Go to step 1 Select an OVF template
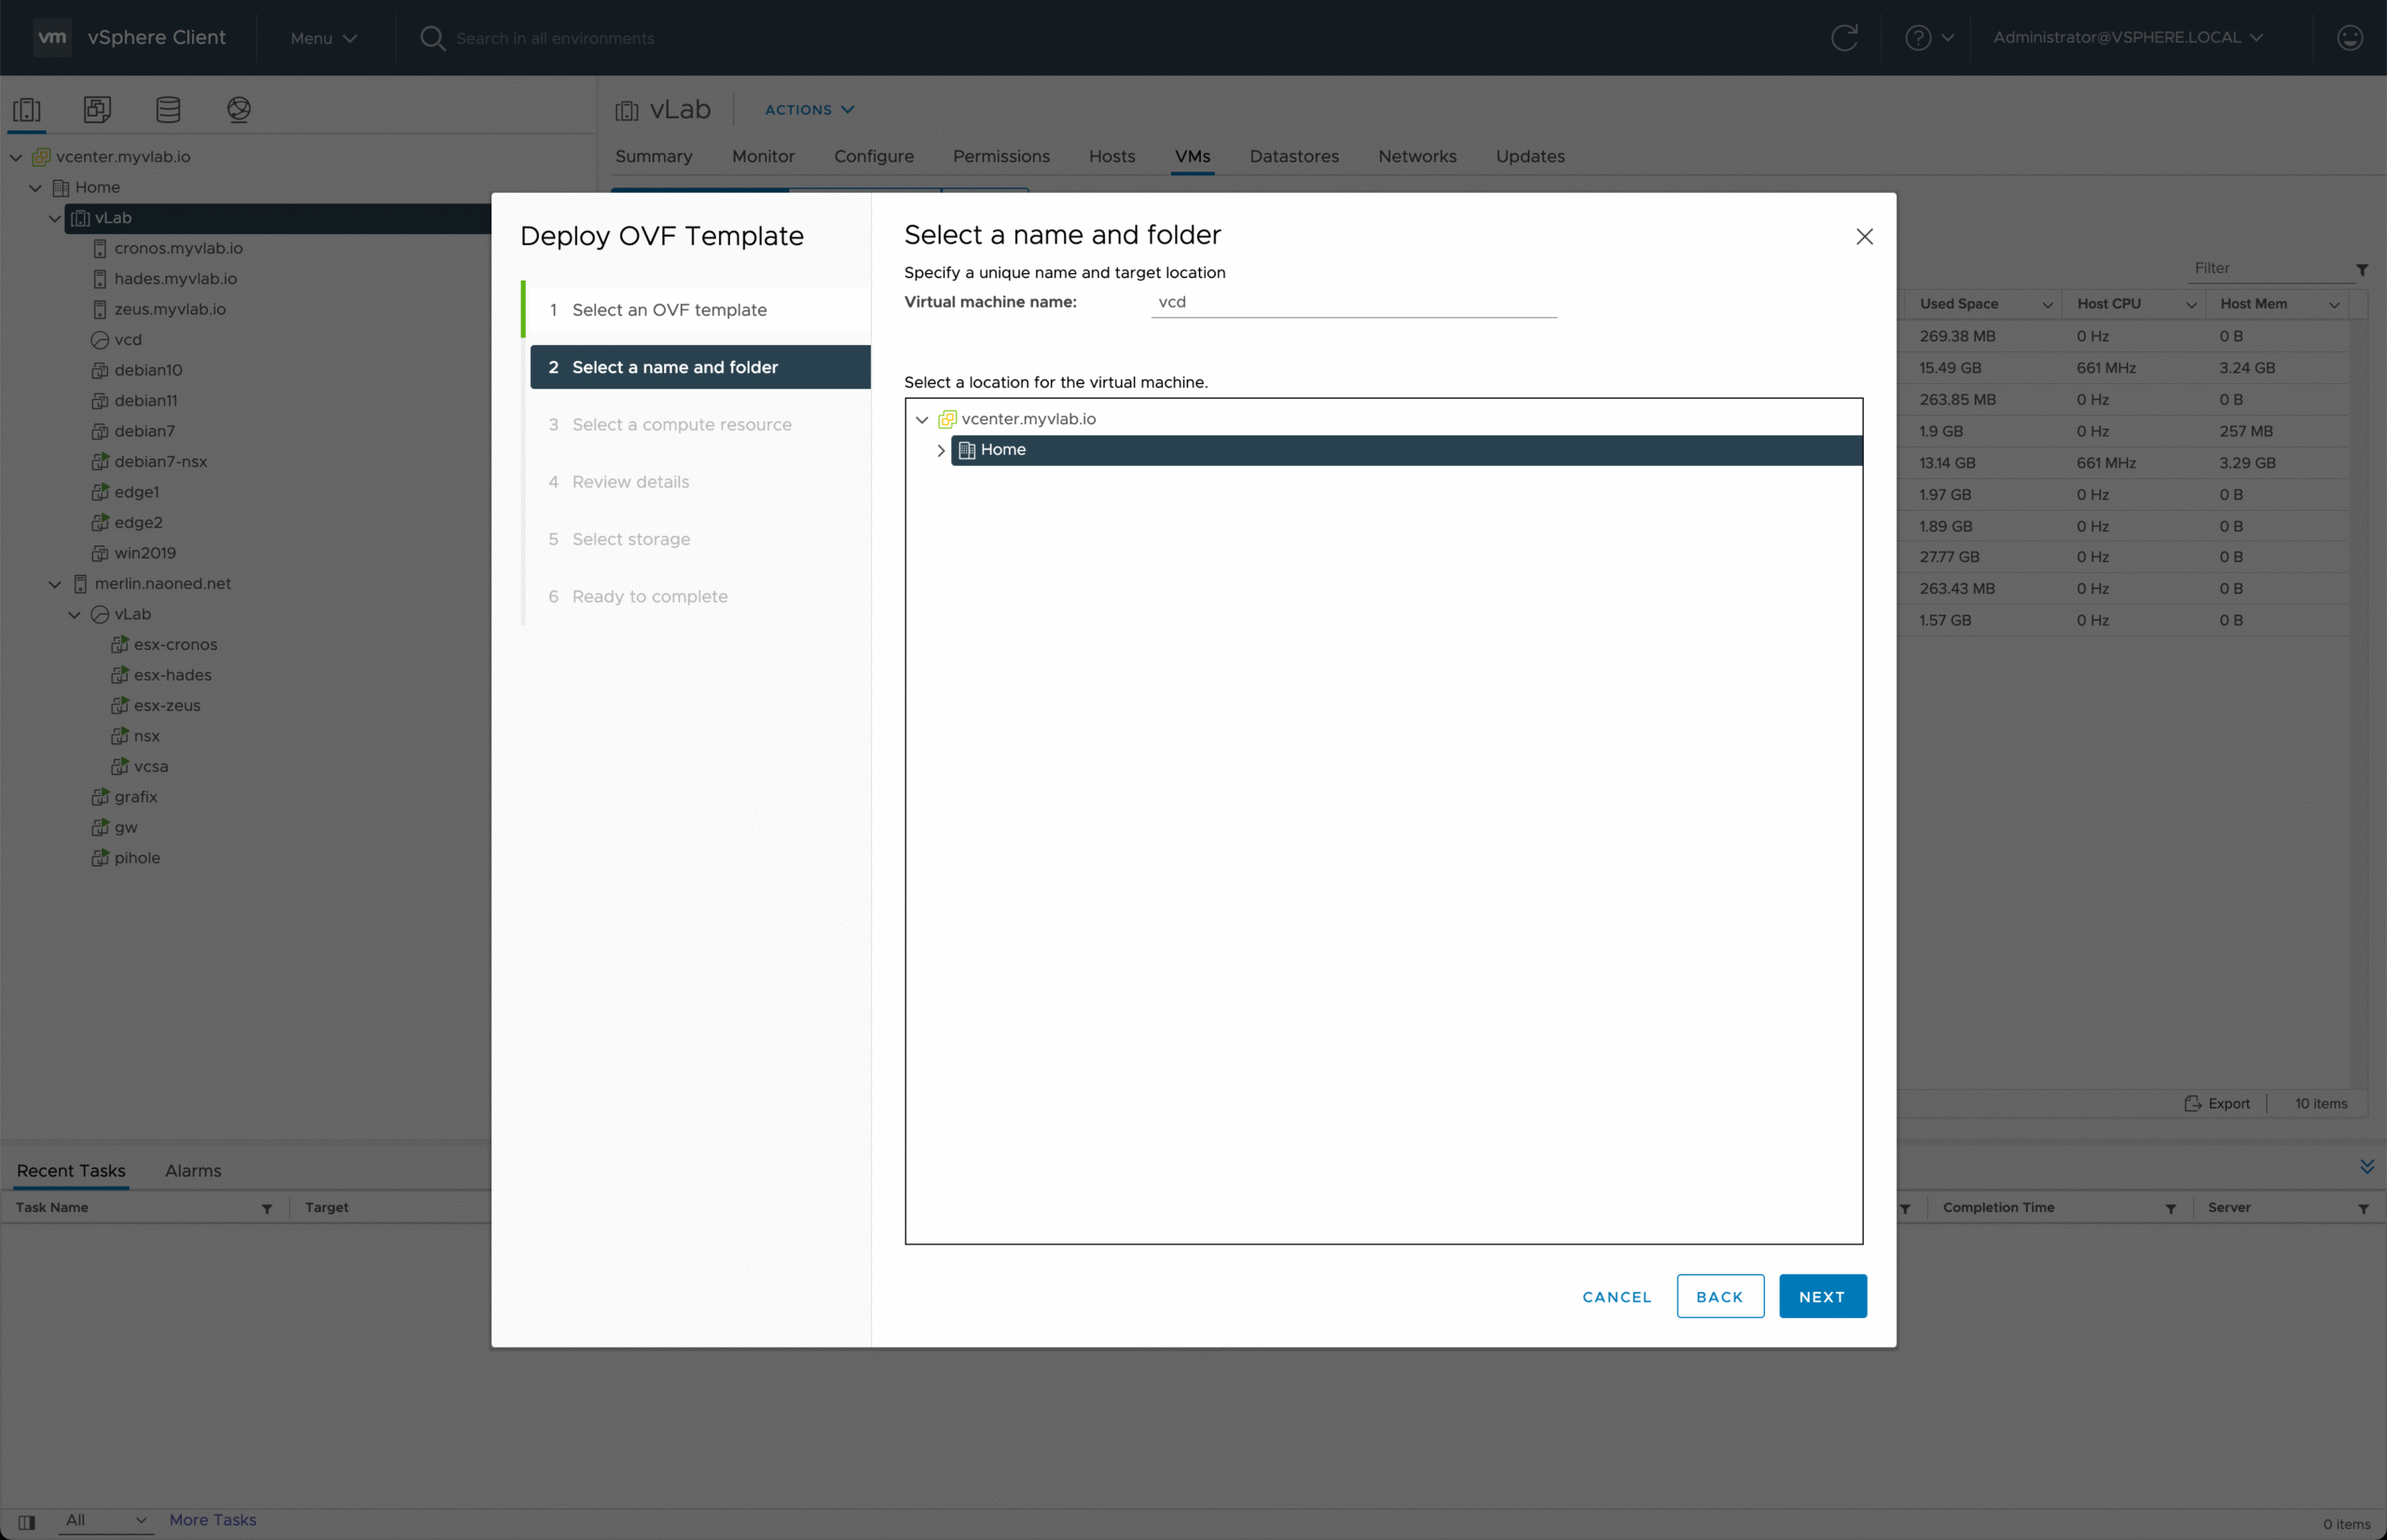Viewport: 2387px width, 1540px height. pos(669,310)
